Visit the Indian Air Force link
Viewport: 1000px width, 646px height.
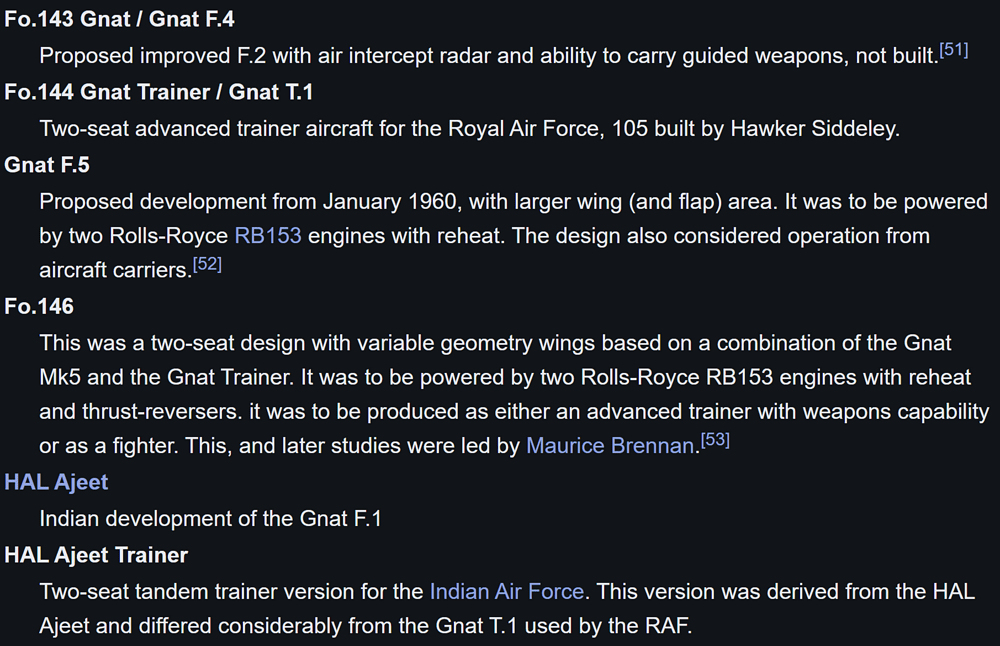506,591
